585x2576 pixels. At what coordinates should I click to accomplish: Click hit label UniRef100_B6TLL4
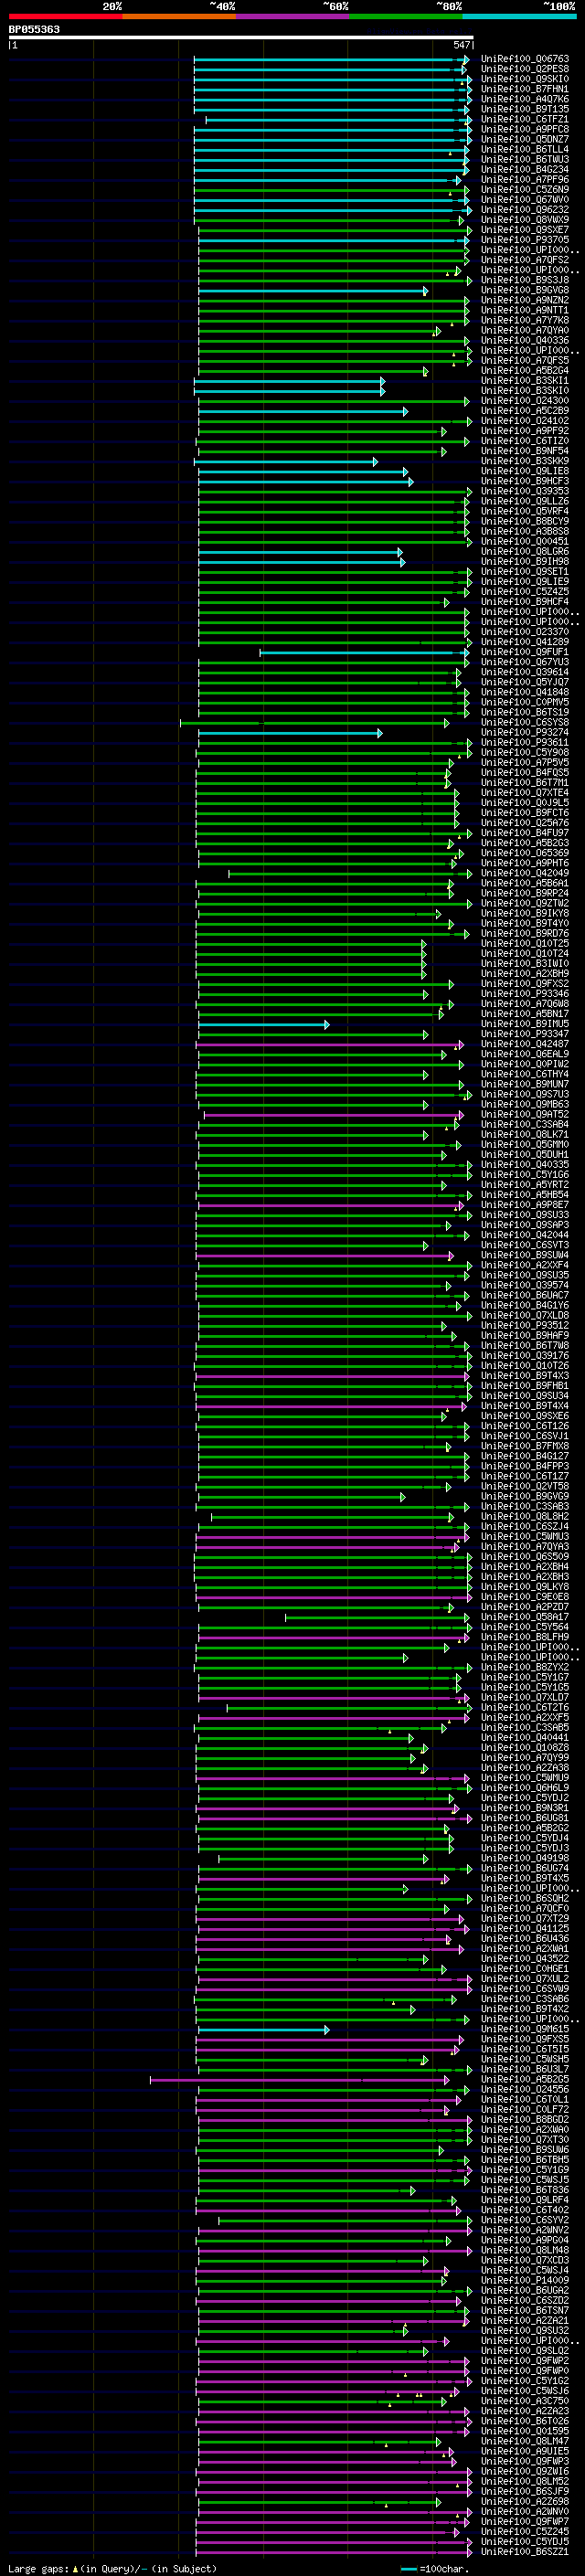[x=525, y=149]
